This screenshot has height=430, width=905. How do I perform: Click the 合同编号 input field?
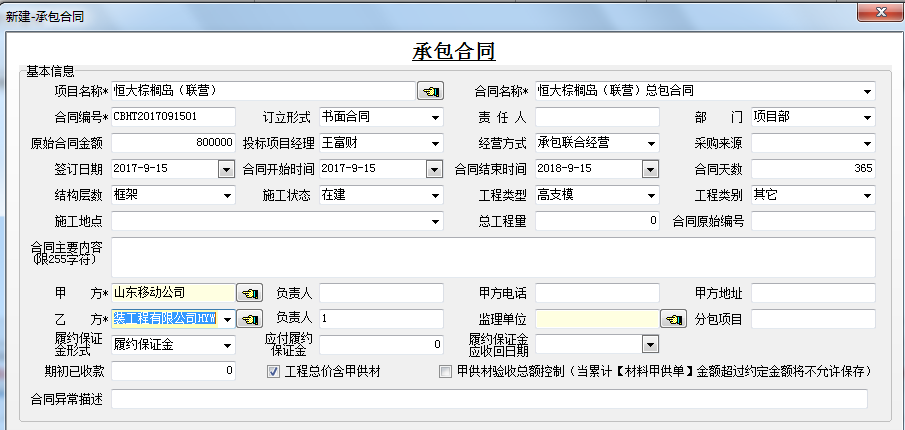173,117
